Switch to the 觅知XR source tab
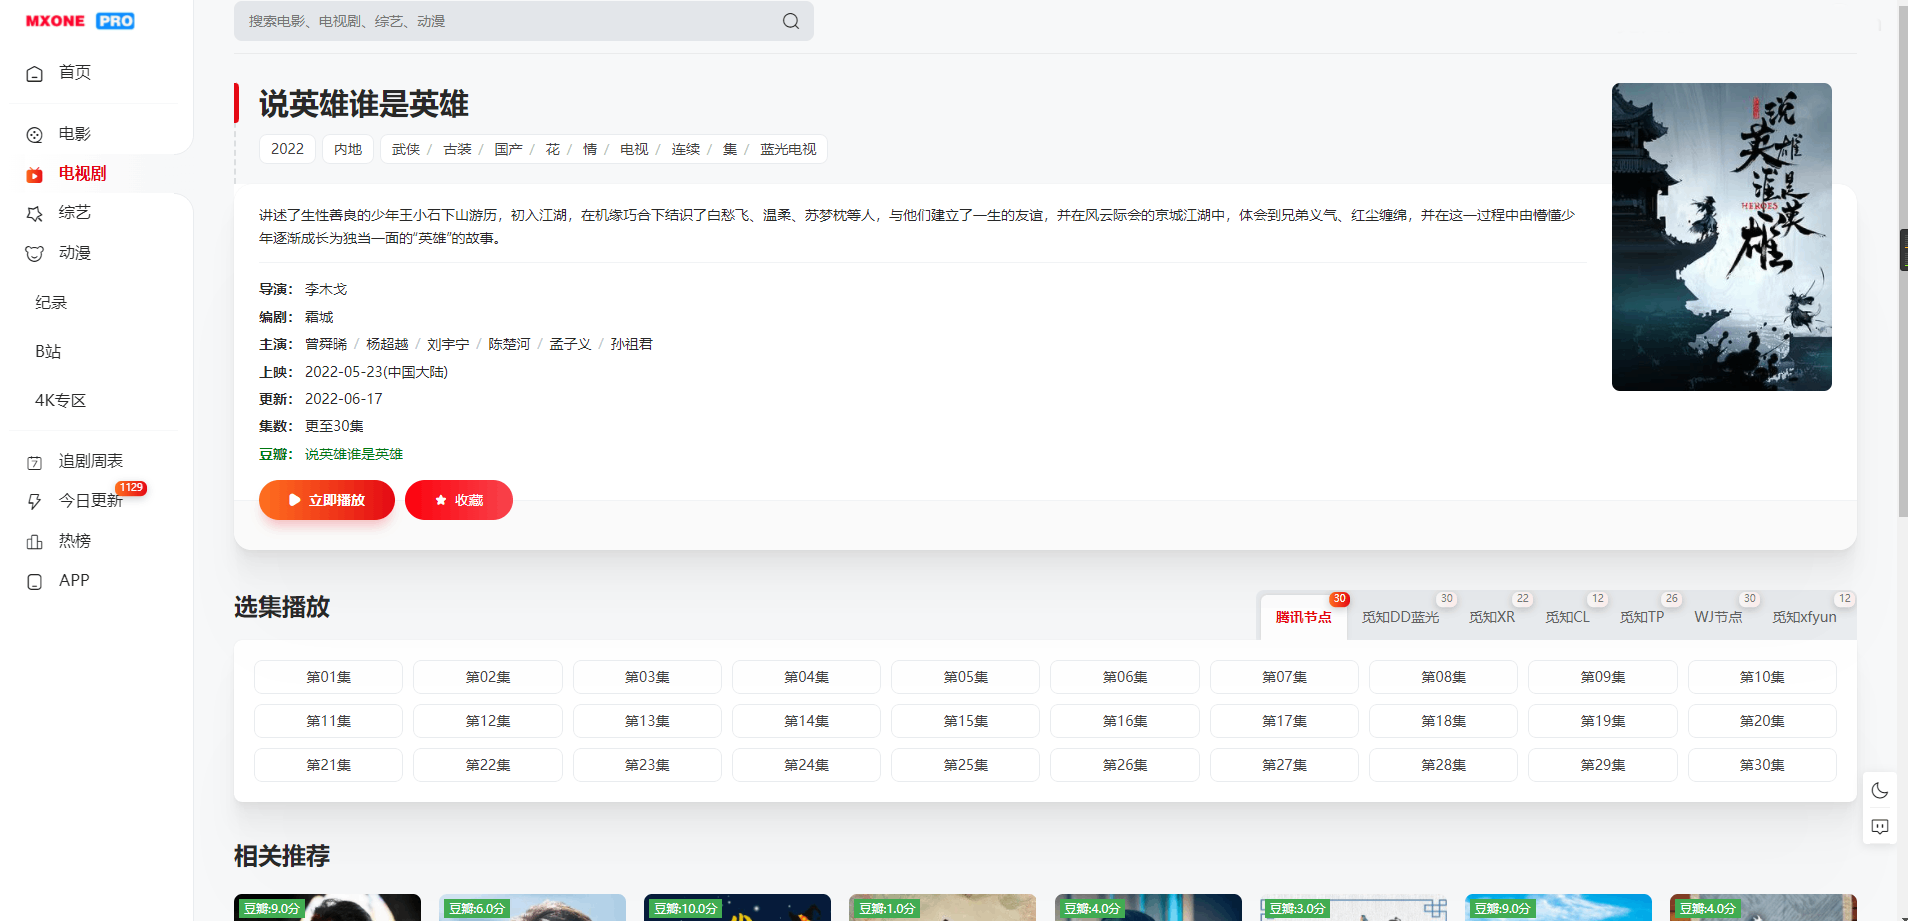This screenshot has width=1908, height=921. coord(1493,617)
